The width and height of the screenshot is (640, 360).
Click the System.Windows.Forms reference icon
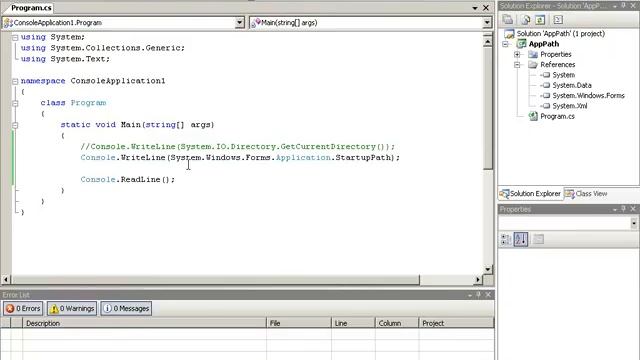546,96
